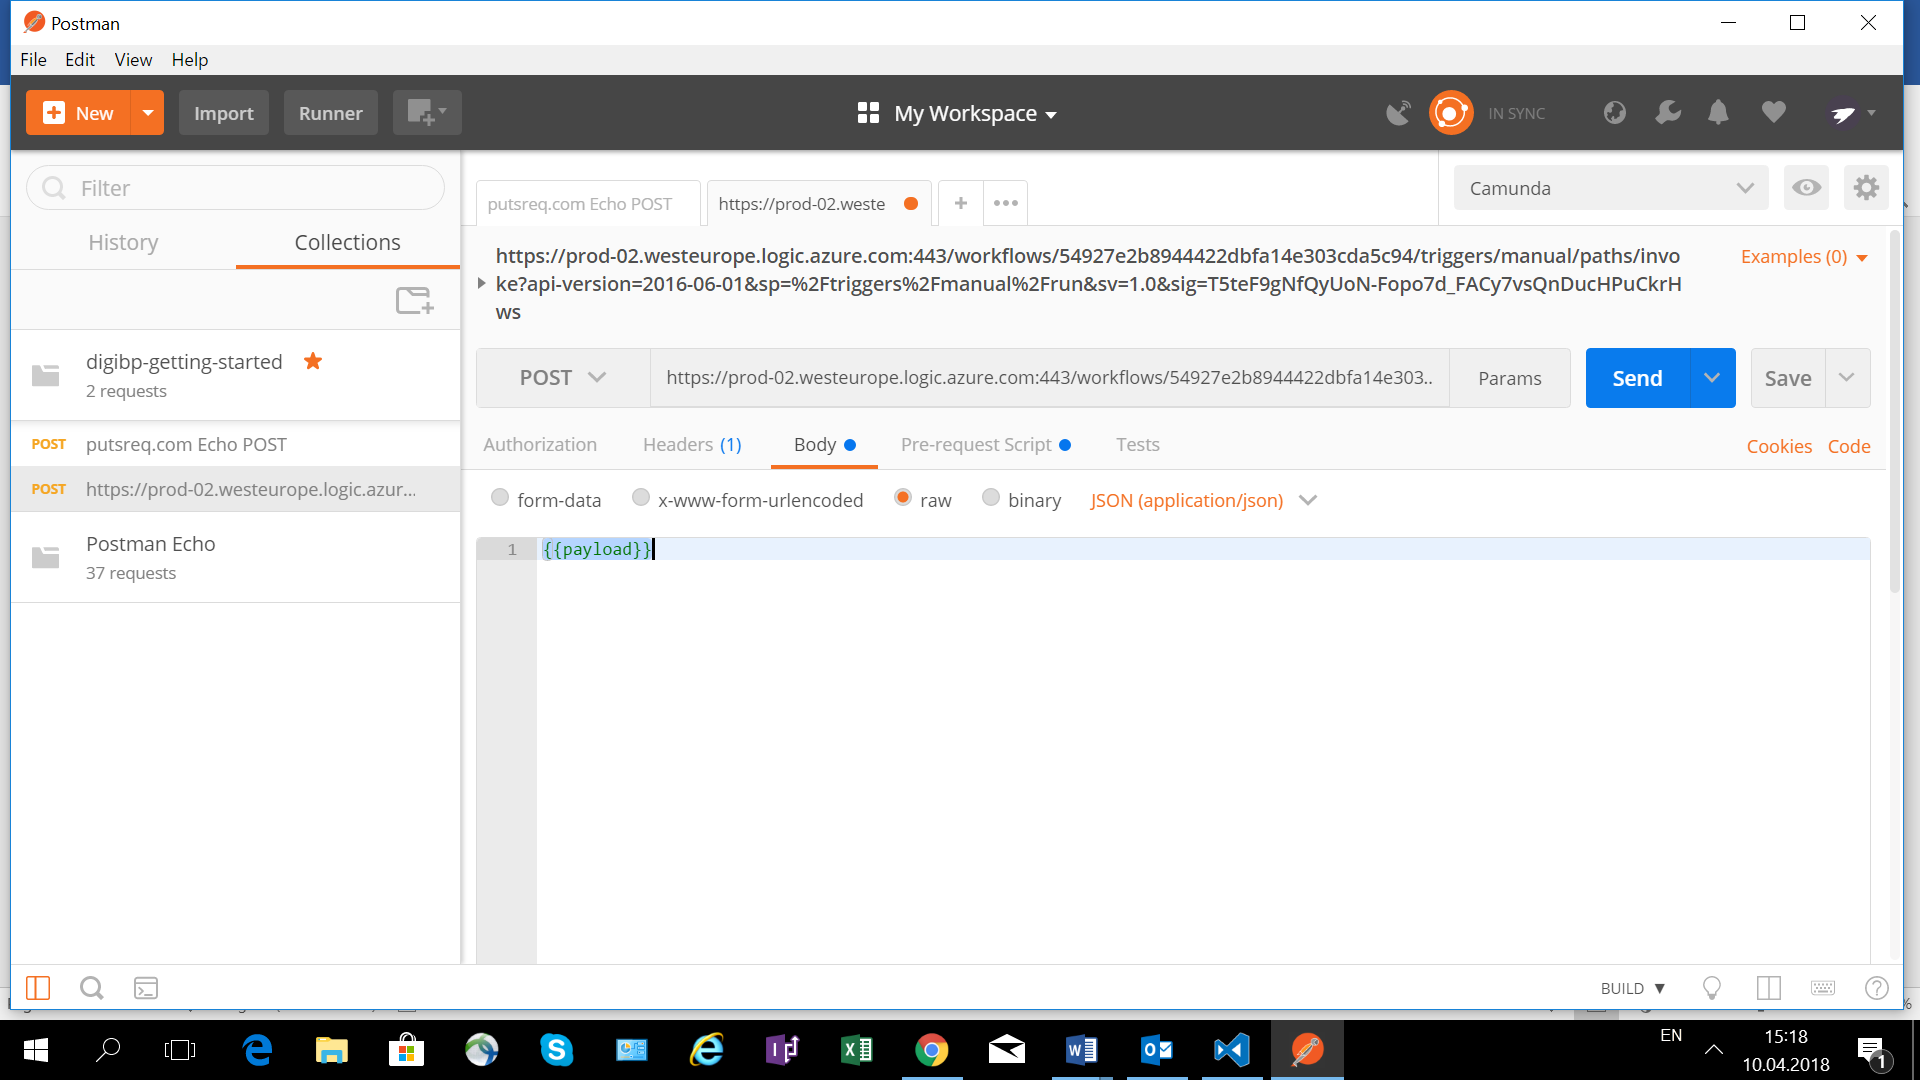Toggle the sidebar icon in status bar

pyautogui.click(x=38, y=988)
